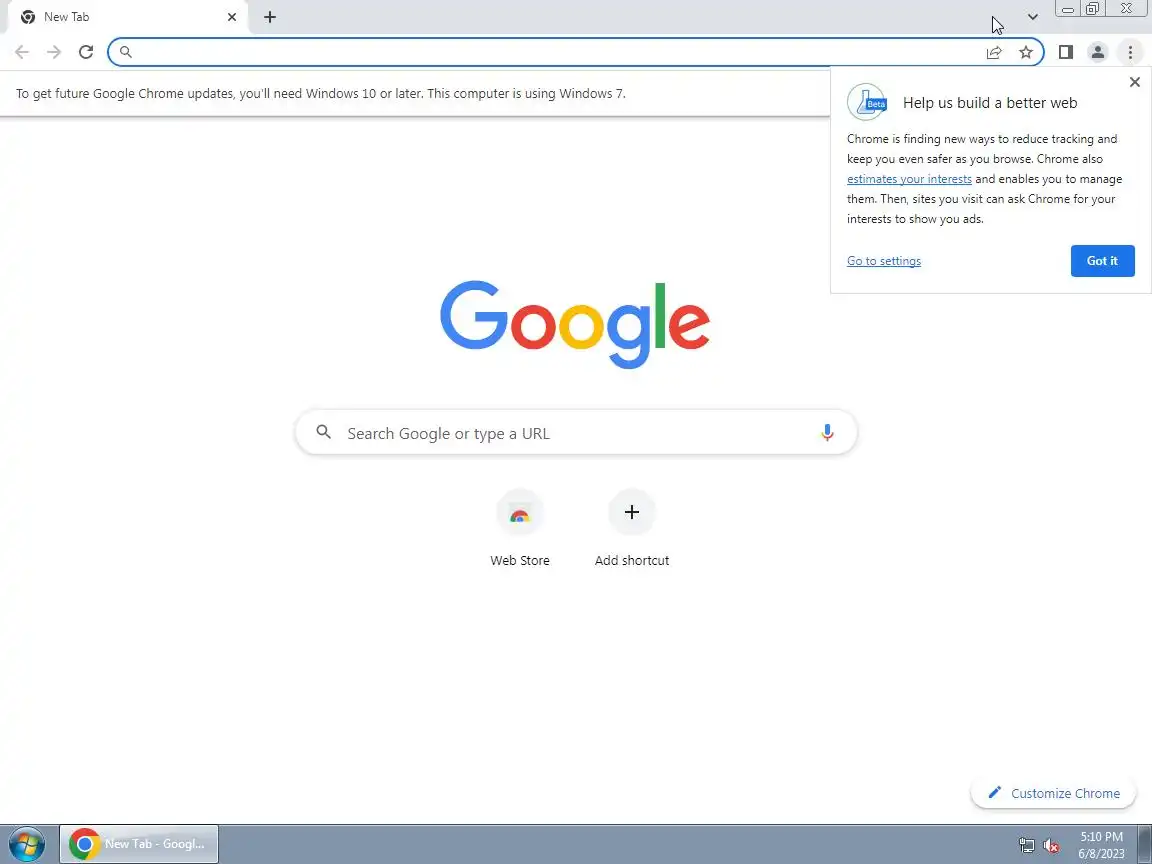
Task: Open the taskbar clock showing 5:10 PM
Action: [1101, 845]
